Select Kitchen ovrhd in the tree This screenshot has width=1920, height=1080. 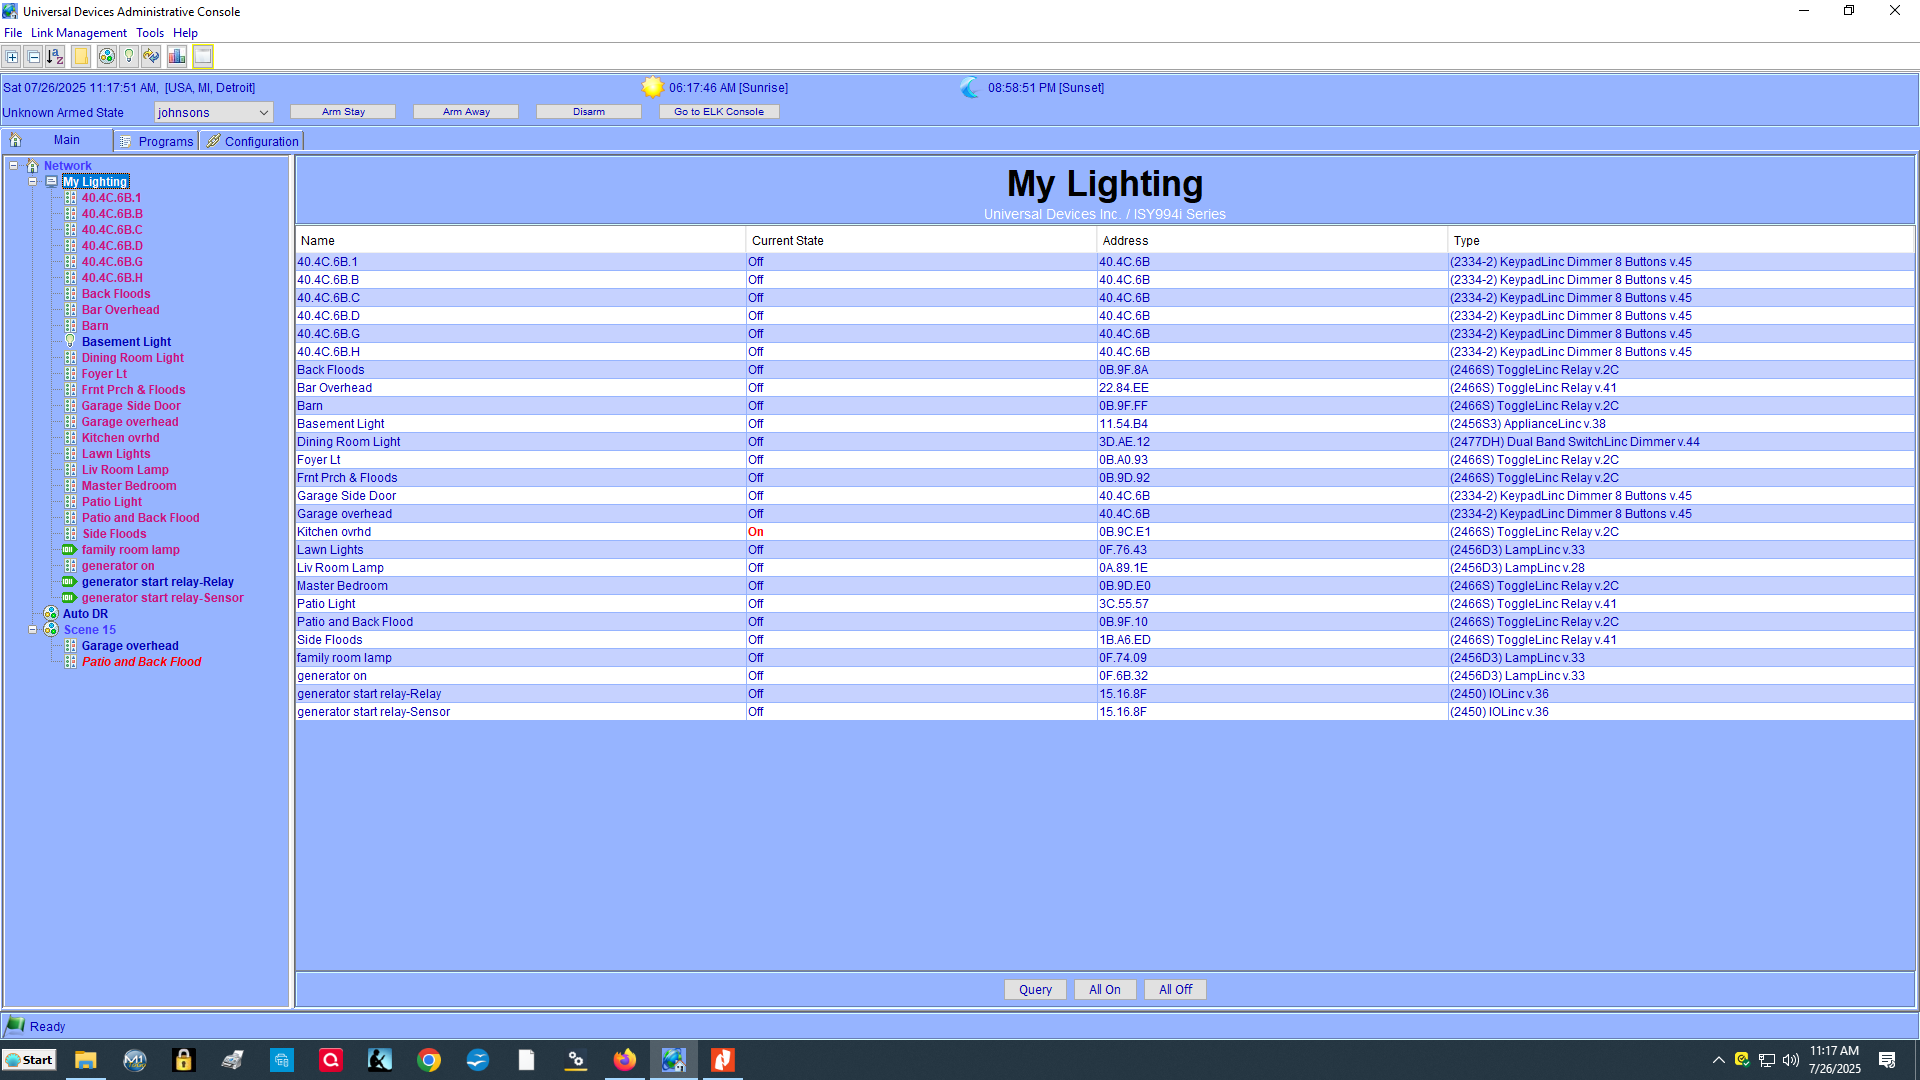tap(120, 438)
